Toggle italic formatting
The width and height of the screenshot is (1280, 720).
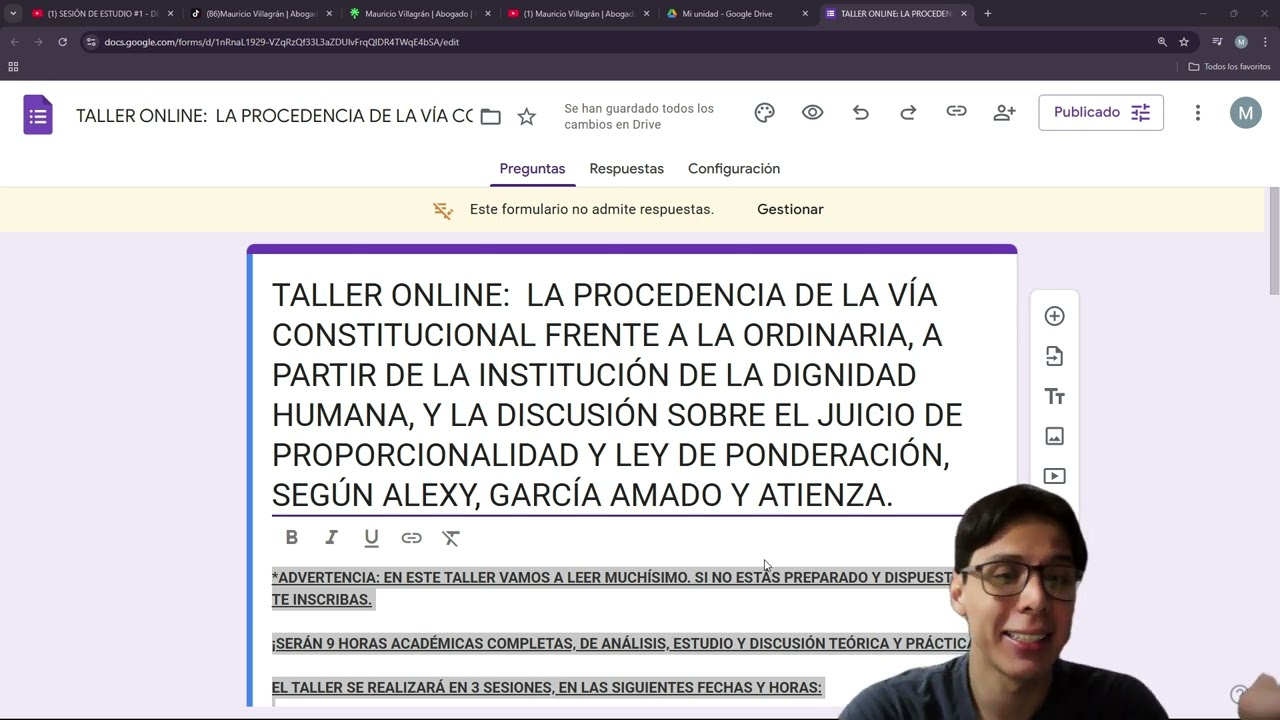pyautogui.click(x=331, y=538)
